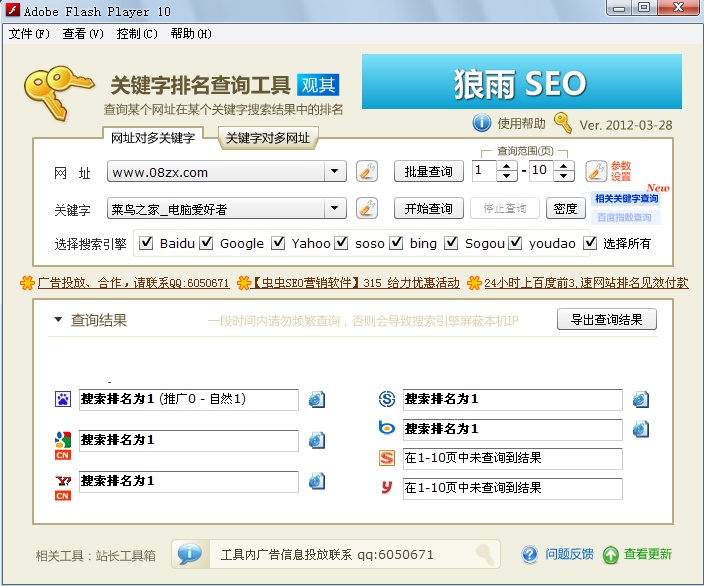
Task: Click the key icon beside version text
Action: 563,123
